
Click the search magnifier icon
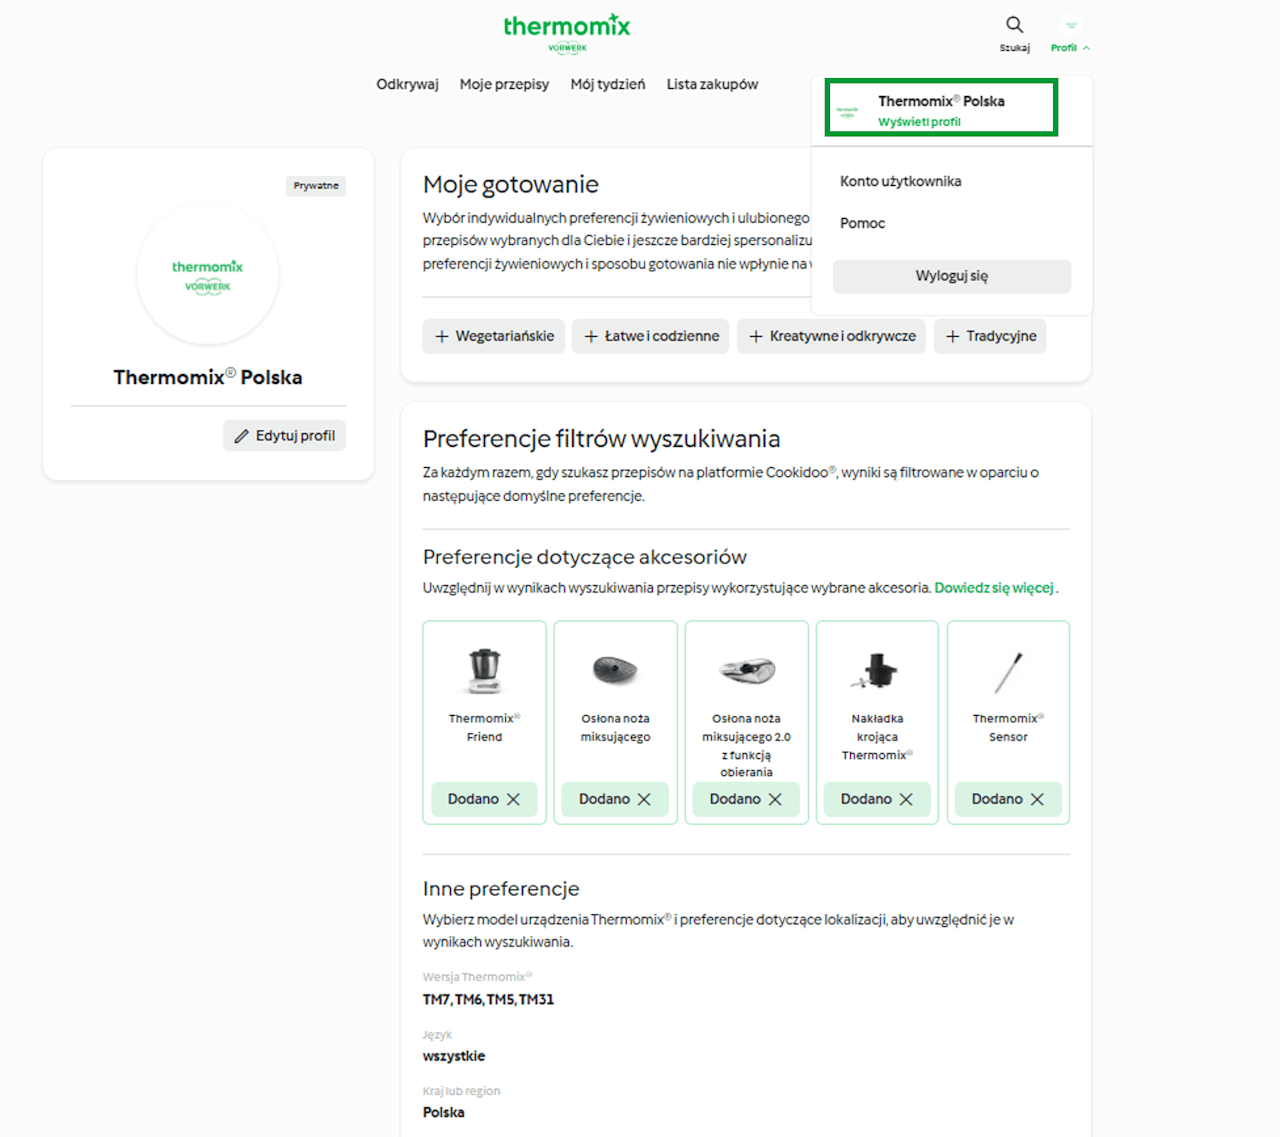1014,25
